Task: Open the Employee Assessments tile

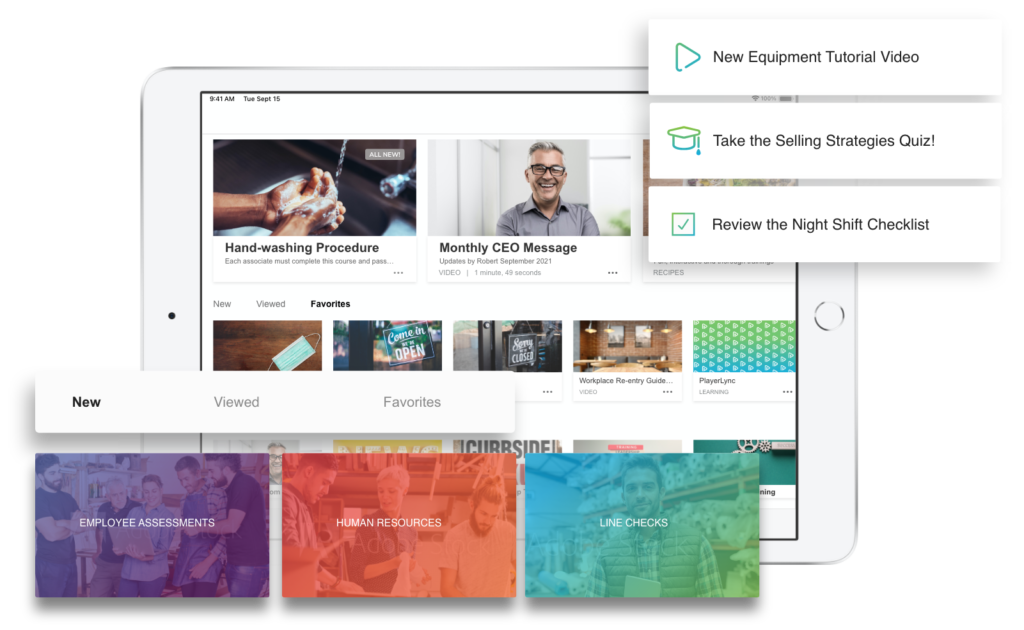Action: [x=147, y=523]
